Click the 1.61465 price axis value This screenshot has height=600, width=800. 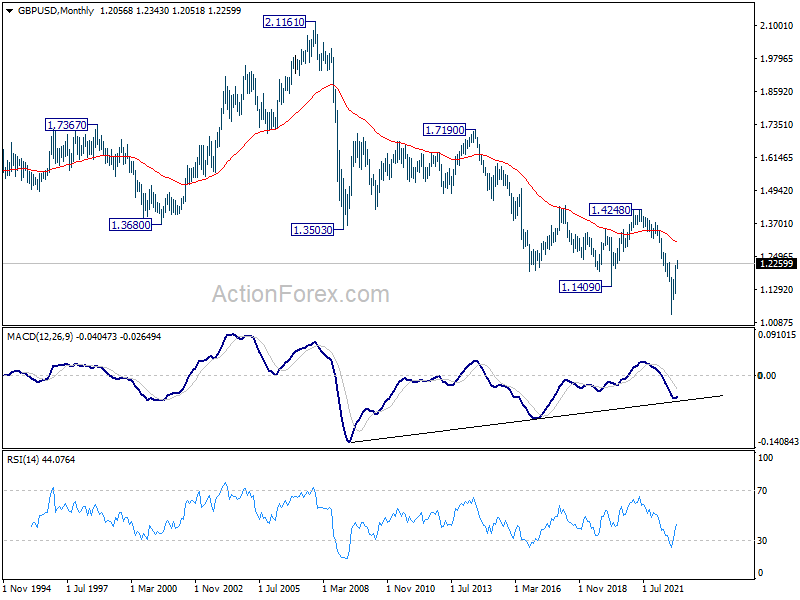(x=777, y=158)
